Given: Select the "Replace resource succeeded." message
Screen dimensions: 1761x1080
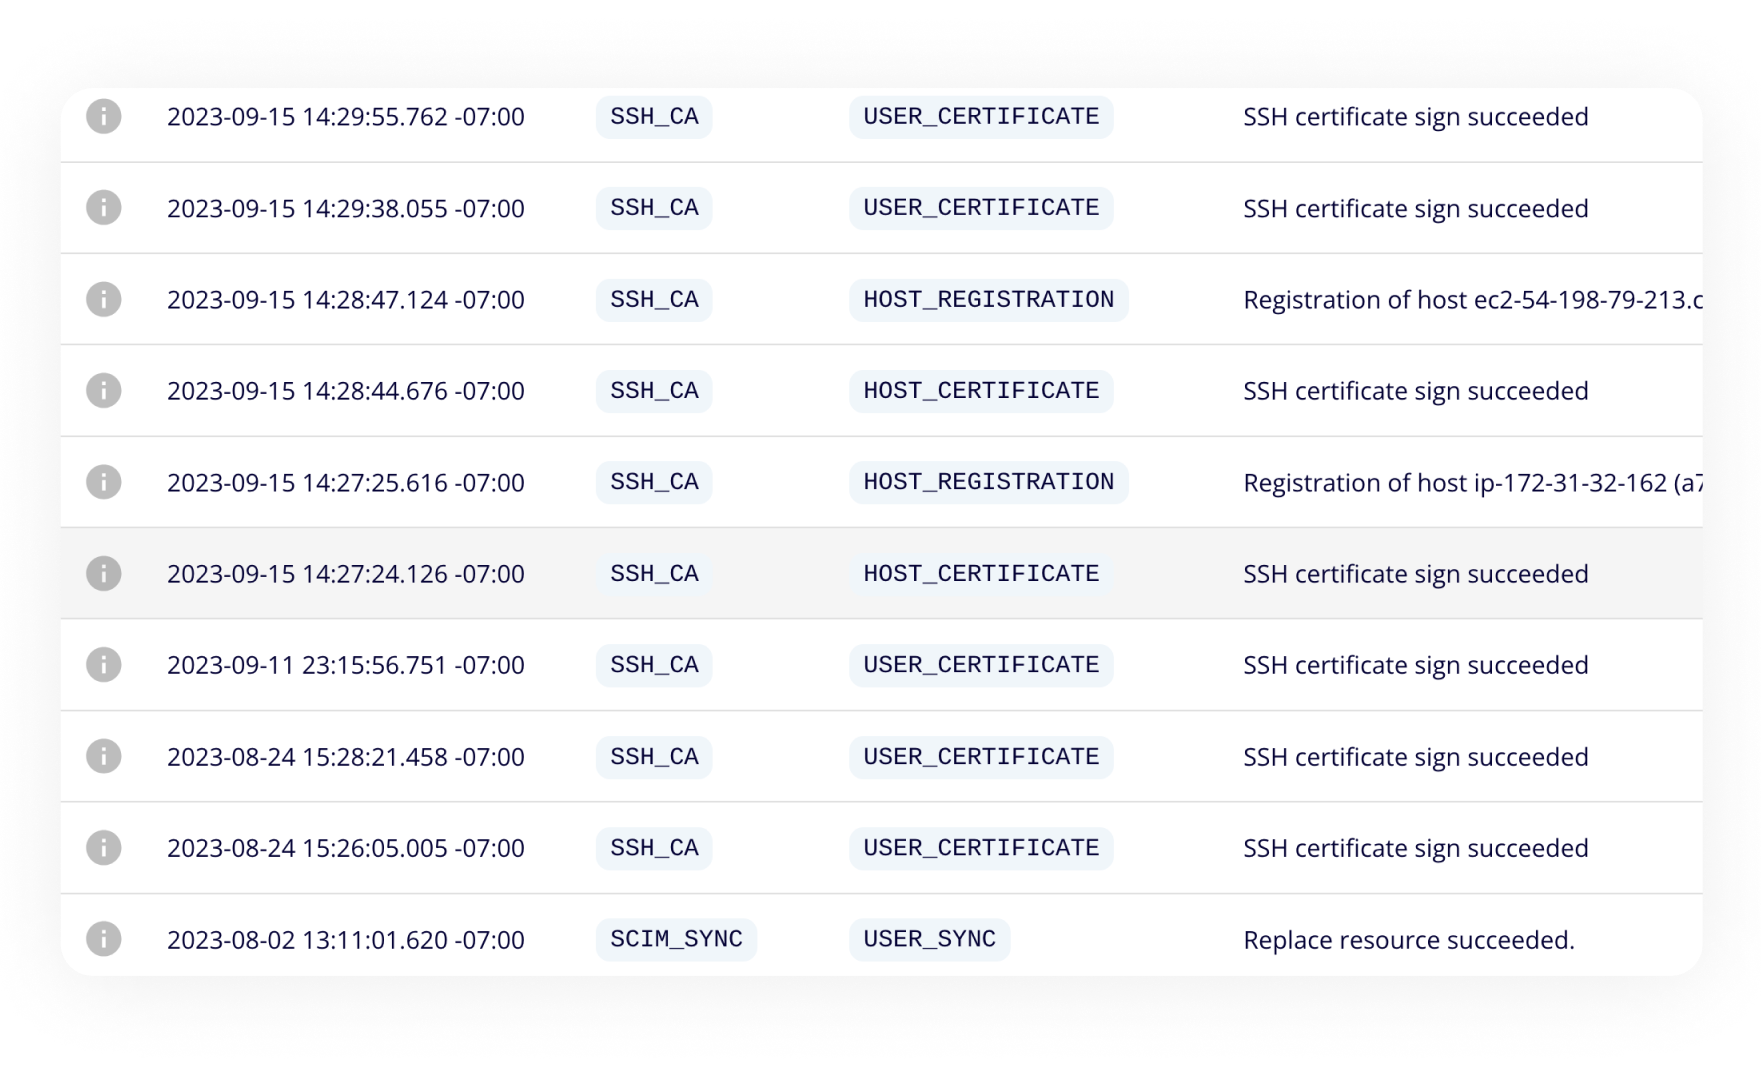Looking at the screenshot, I should 1408,940.
